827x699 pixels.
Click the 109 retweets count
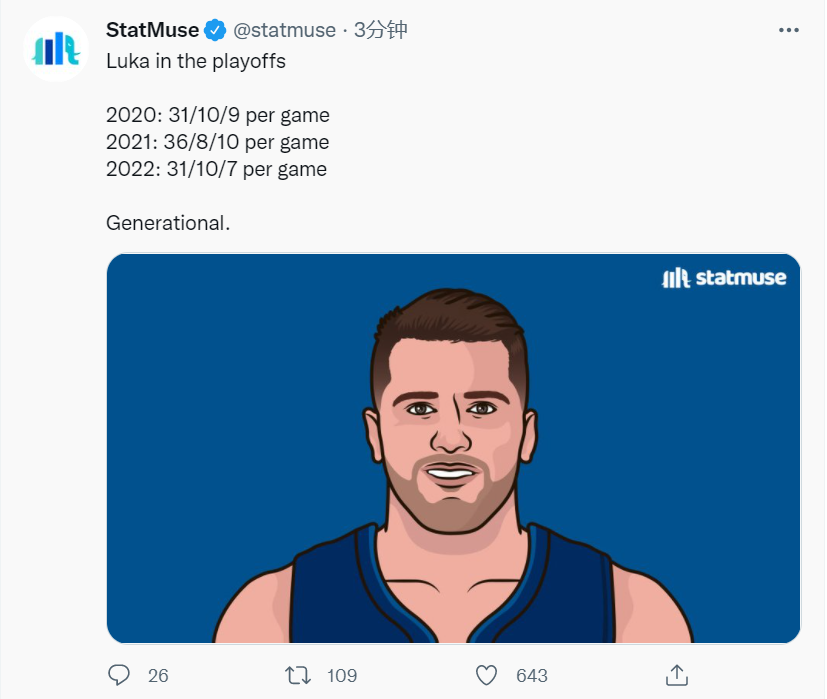tap(342, 676)
